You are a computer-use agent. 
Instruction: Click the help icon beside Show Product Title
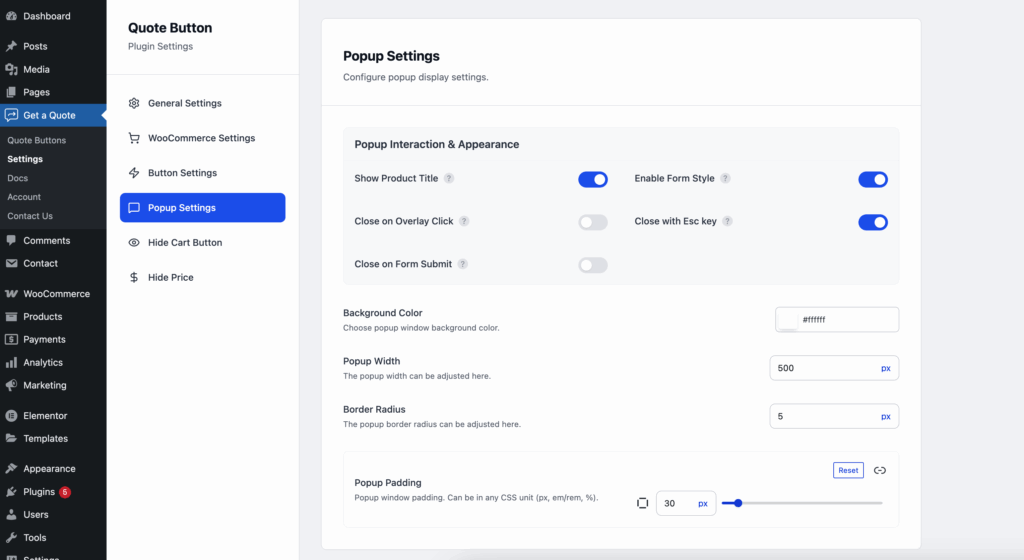[x=449, y=179]
